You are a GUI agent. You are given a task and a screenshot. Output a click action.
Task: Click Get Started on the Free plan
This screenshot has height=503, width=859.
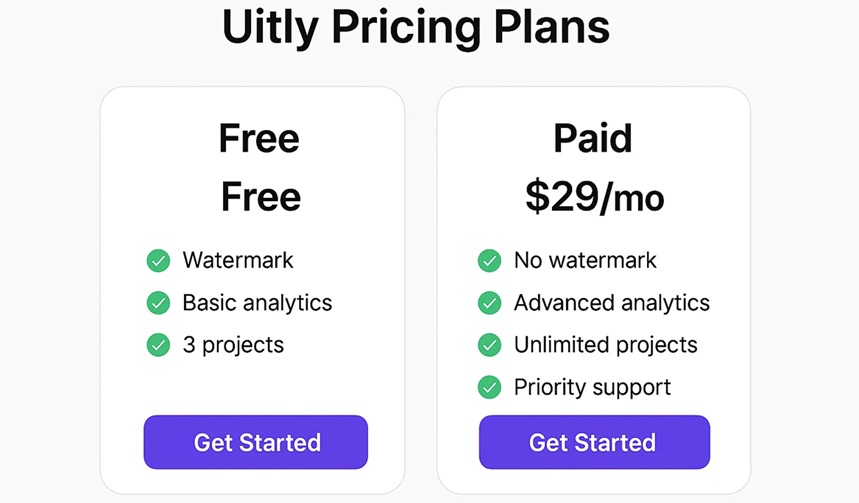pos(256,442)
